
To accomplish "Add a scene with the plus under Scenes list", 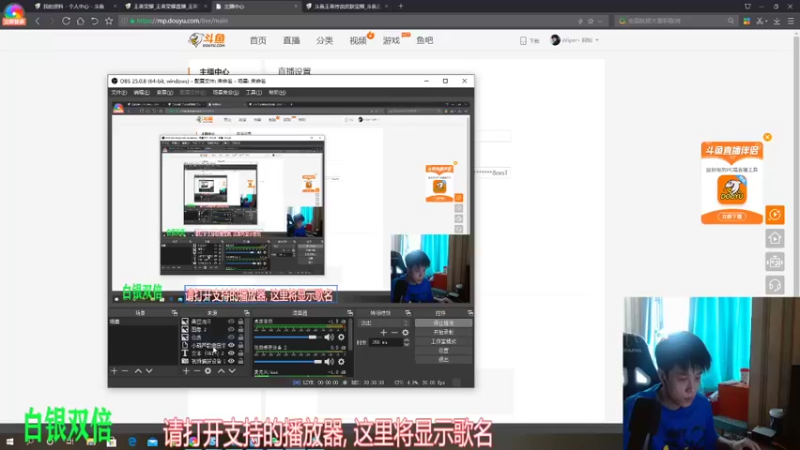I will (114, 371).
